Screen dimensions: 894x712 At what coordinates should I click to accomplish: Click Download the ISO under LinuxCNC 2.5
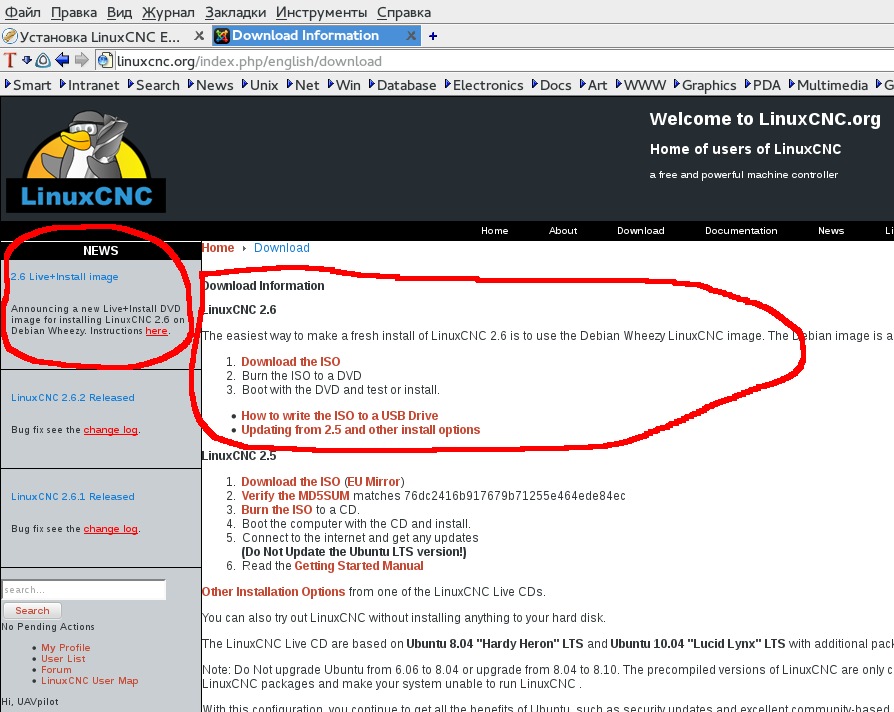291,482
